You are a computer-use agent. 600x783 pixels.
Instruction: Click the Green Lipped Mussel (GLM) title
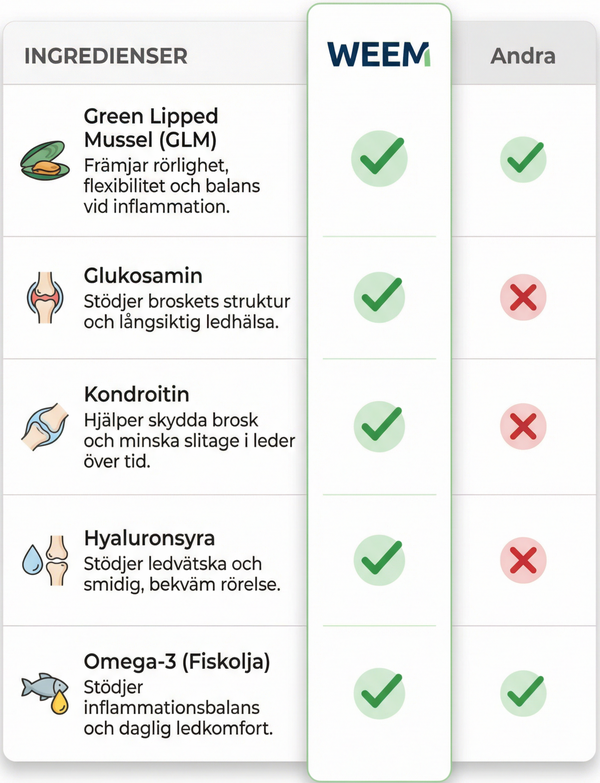pos(150,127)
